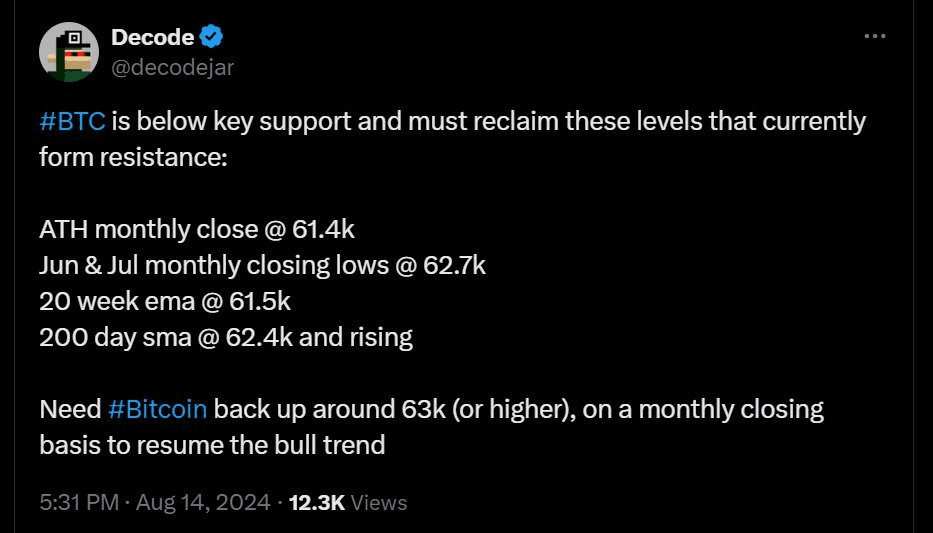The height and width of the screenshot is (533, 933).
Task: Open the @decodejar handle link
Action: pyautogui.click(x=173, y=68)
